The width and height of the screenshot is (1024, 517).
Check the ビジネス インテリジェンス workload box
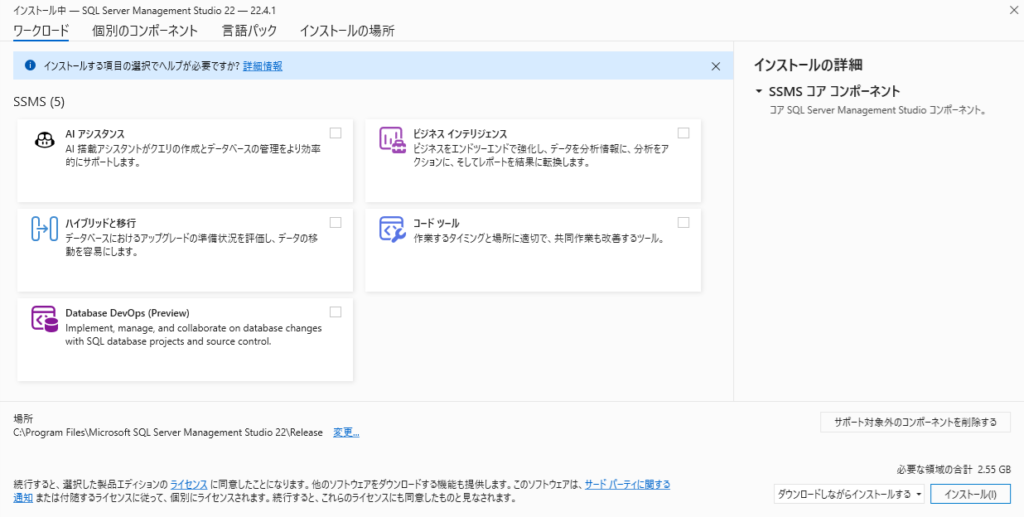click(x=683, y=133)
